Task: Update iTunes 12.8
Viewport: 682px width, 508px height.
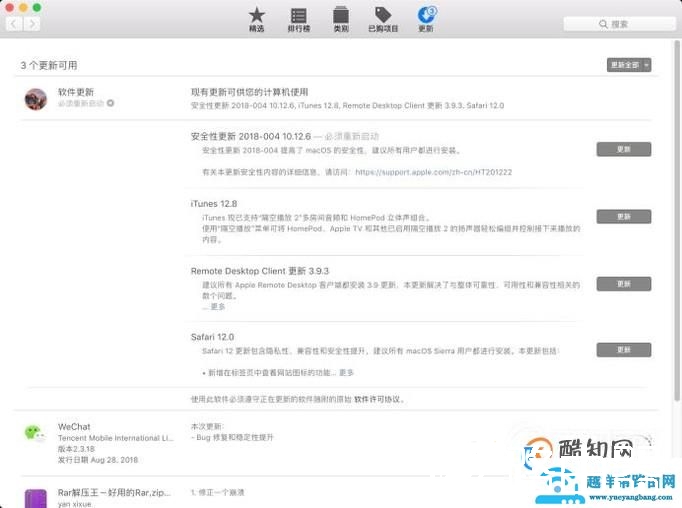Action: click(x=624, y=216)
